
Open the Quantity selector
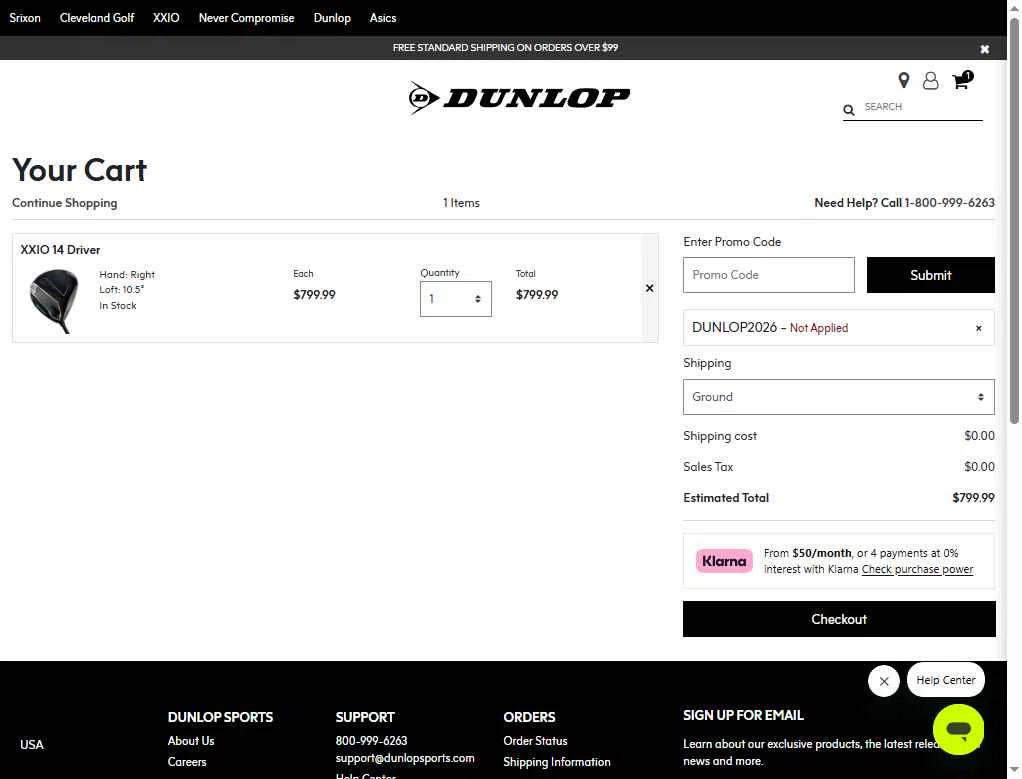pyautogui.click(x=456, y=299)
